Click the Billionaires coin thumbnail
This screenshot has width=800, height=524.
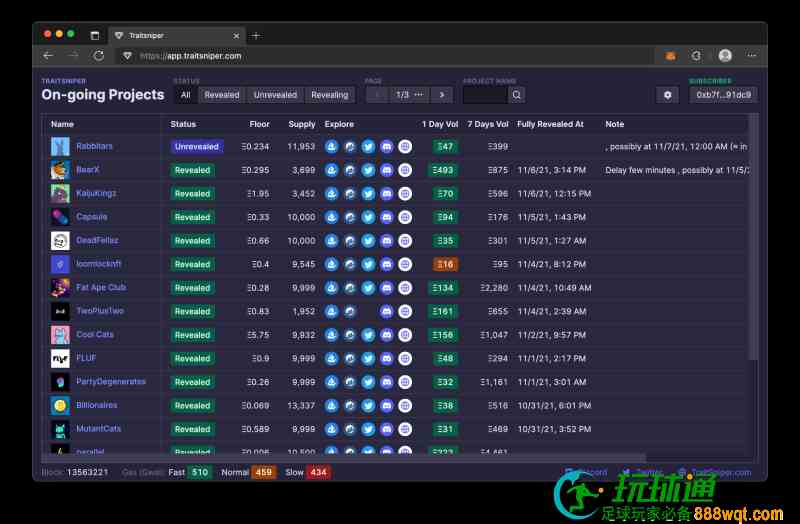(x=60, y=406)
